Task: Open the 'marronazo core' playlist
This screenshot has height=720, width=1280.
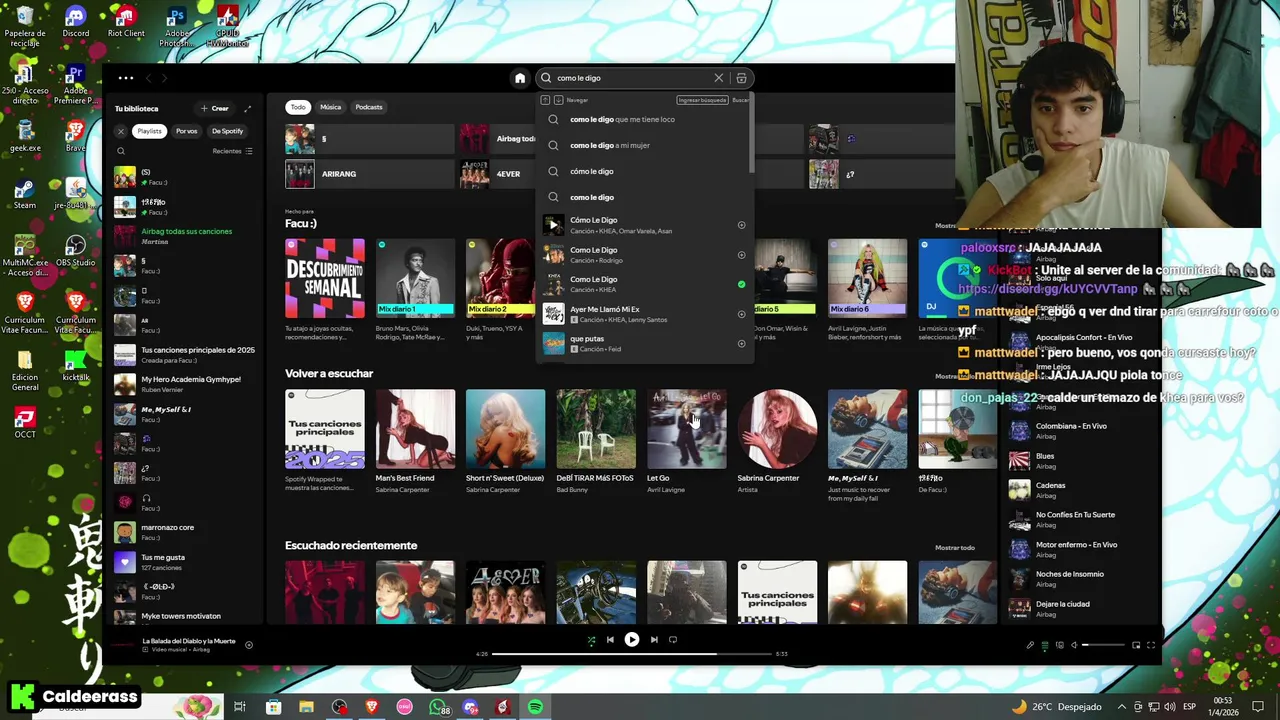Action: (186, 532)
